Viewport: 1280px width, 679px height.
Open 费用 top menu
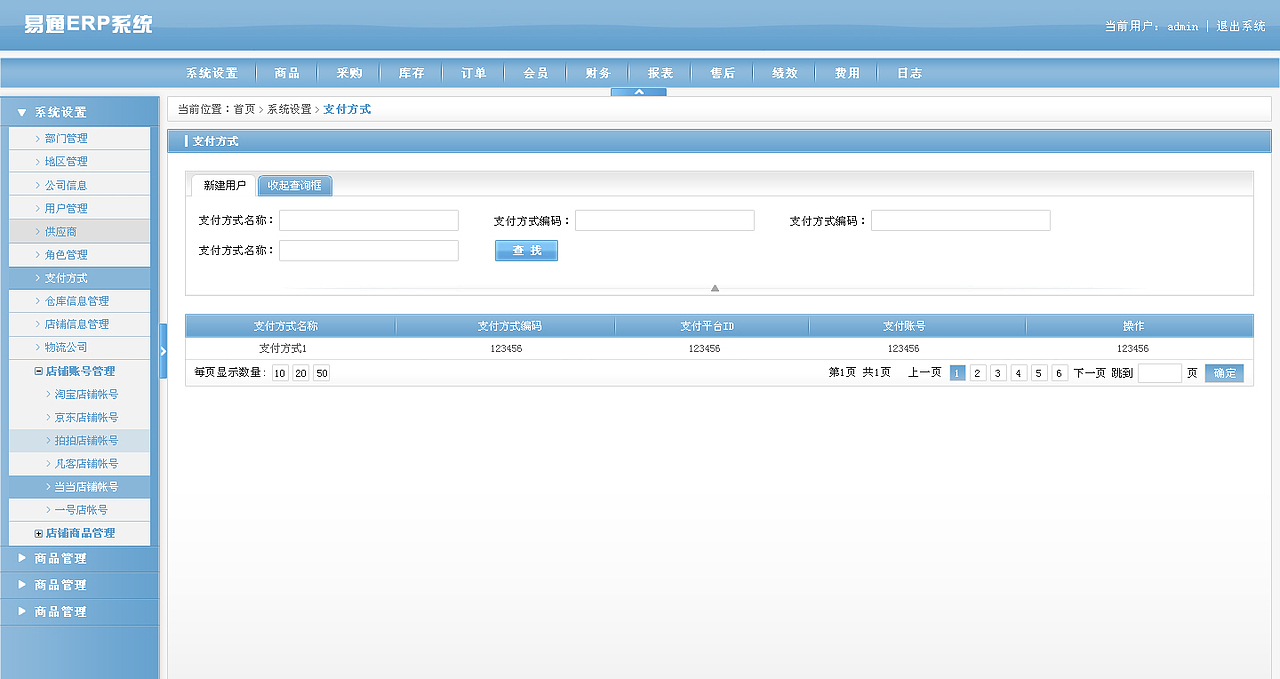coord(847,73)
